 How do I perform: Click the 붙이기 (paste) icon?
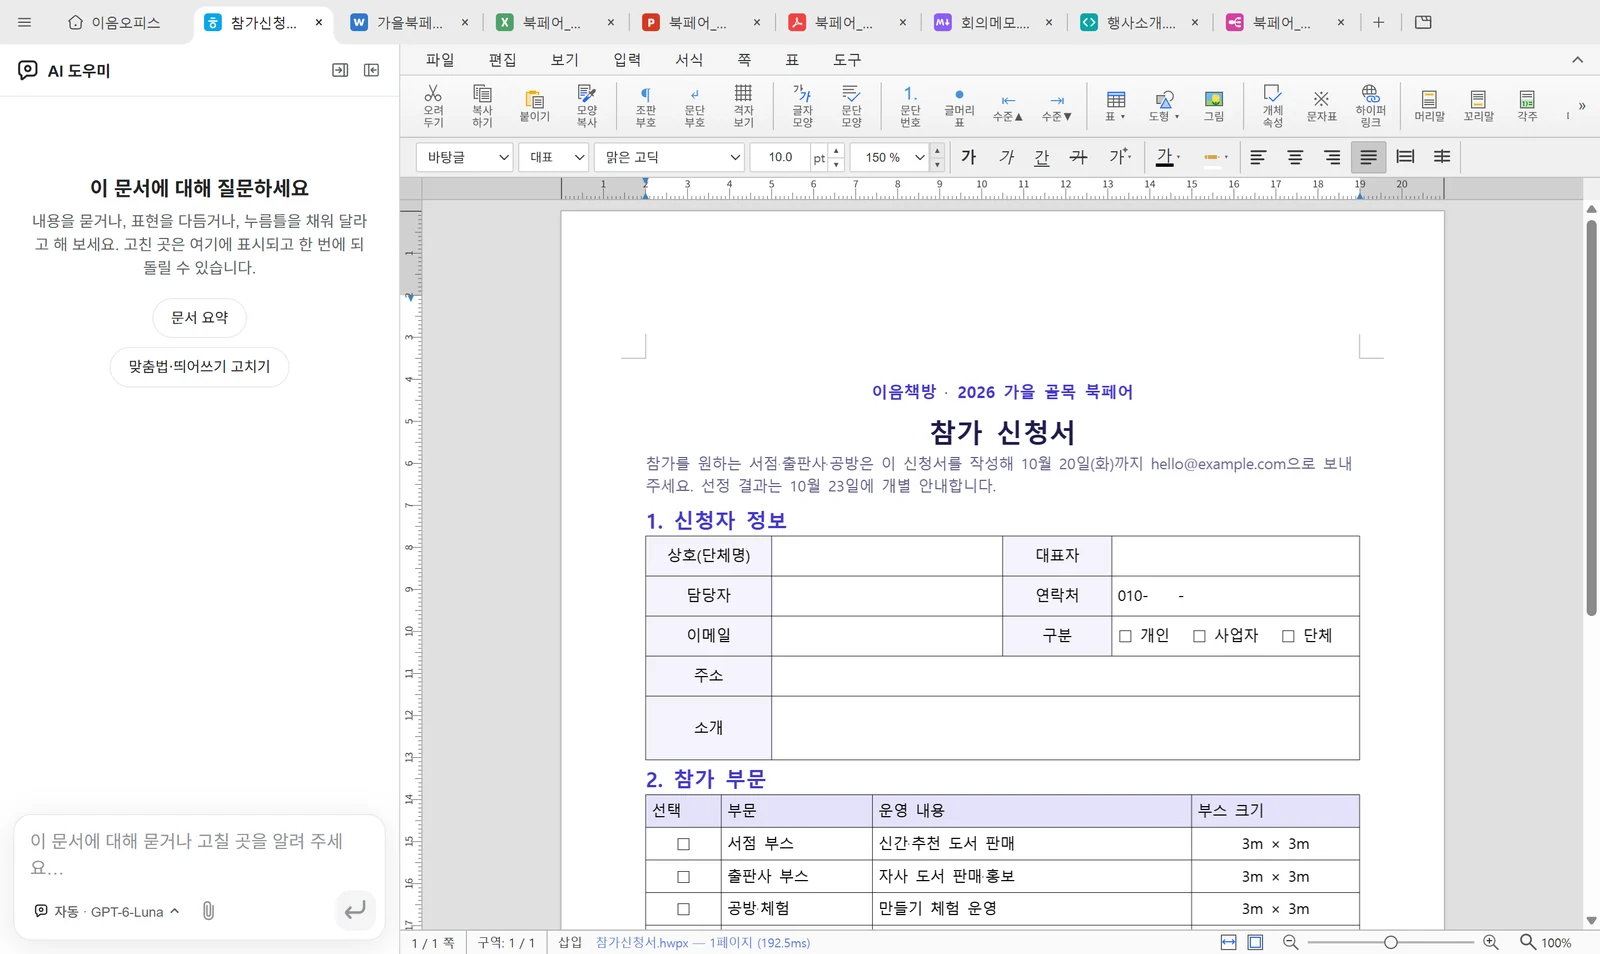(535, 105)
